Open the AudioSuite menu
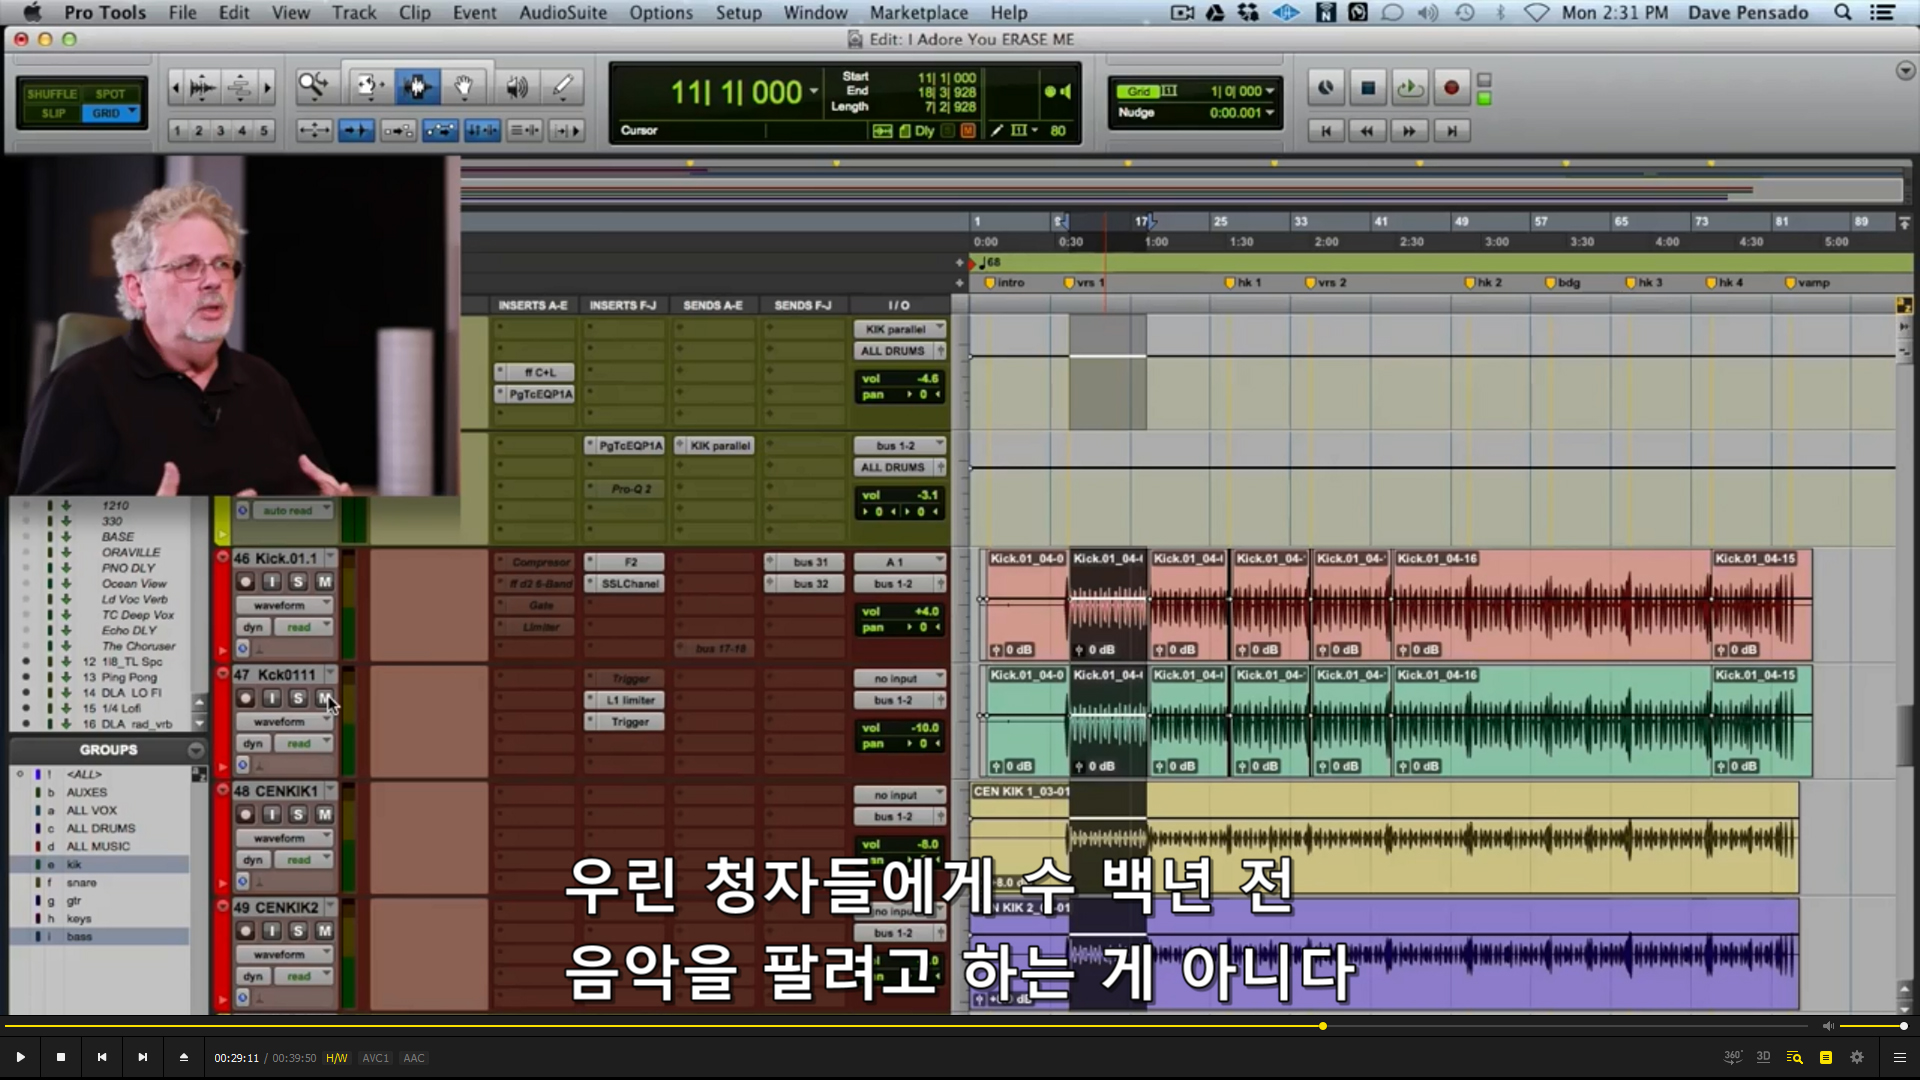Viewport: 1920px width, 1080px height. pos(562,13)
